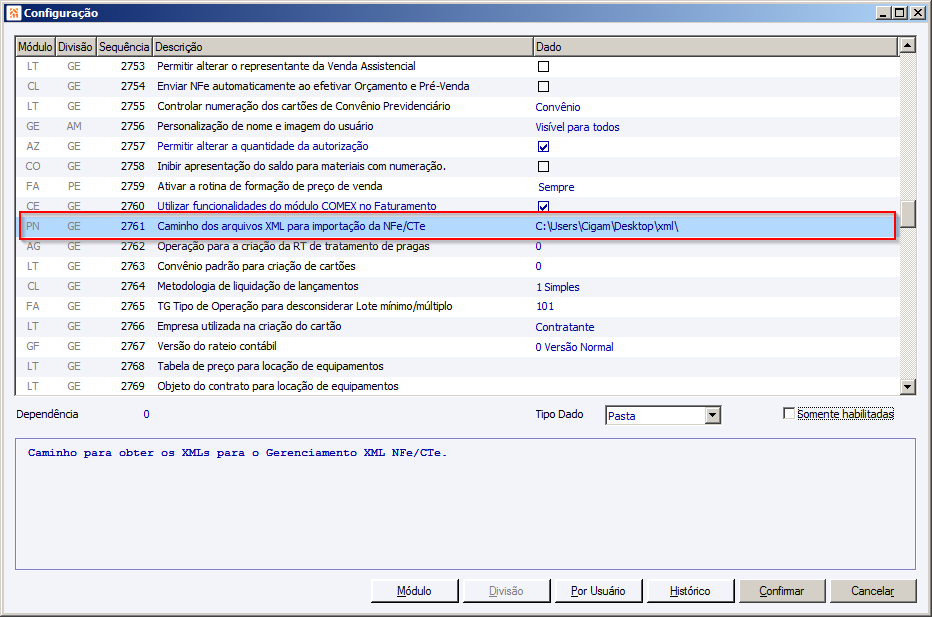Select row 2768 Tabela de preço para locação

457,366
